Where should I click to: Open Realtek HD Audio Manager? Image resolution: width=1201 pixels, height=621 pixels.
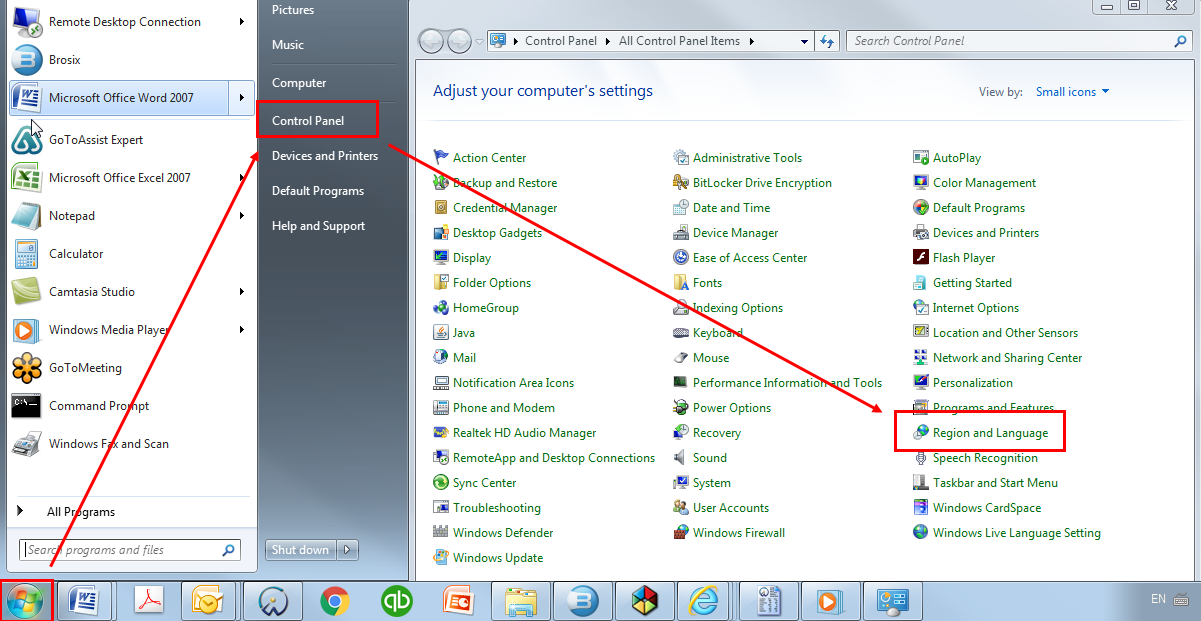515,433
